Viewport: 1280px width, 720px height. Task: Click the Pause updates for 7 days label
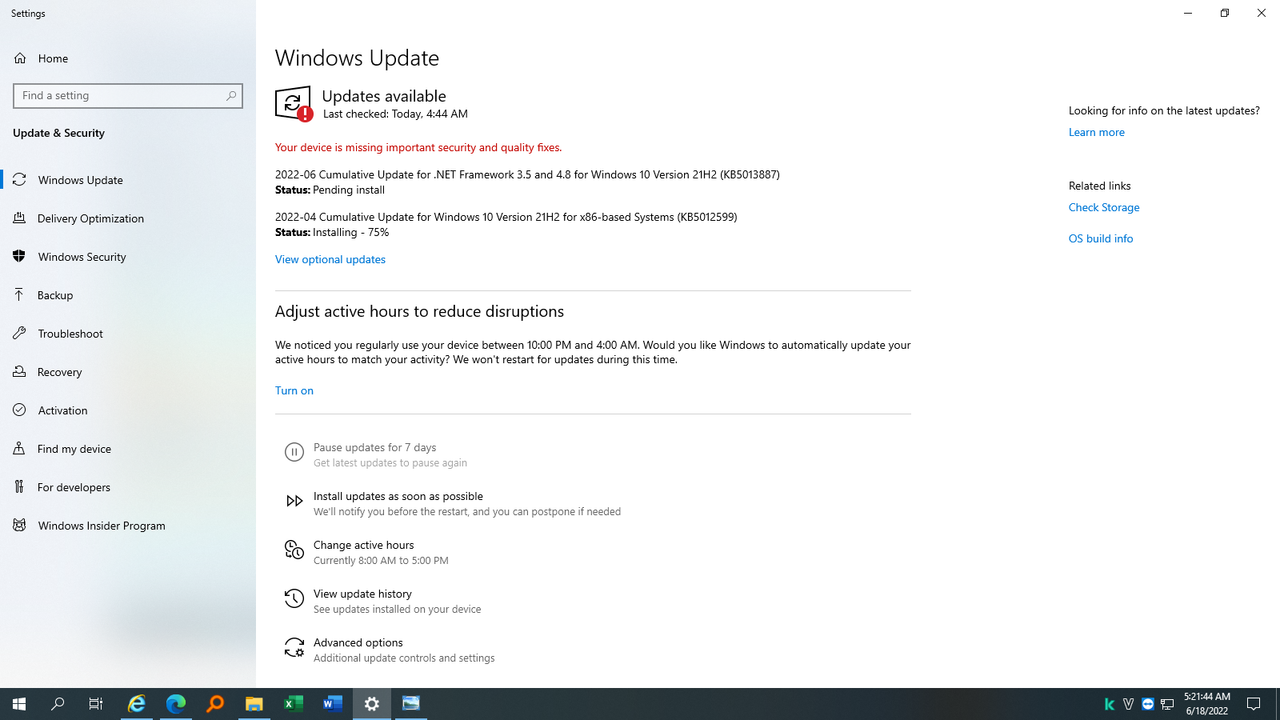click(375, 447)
